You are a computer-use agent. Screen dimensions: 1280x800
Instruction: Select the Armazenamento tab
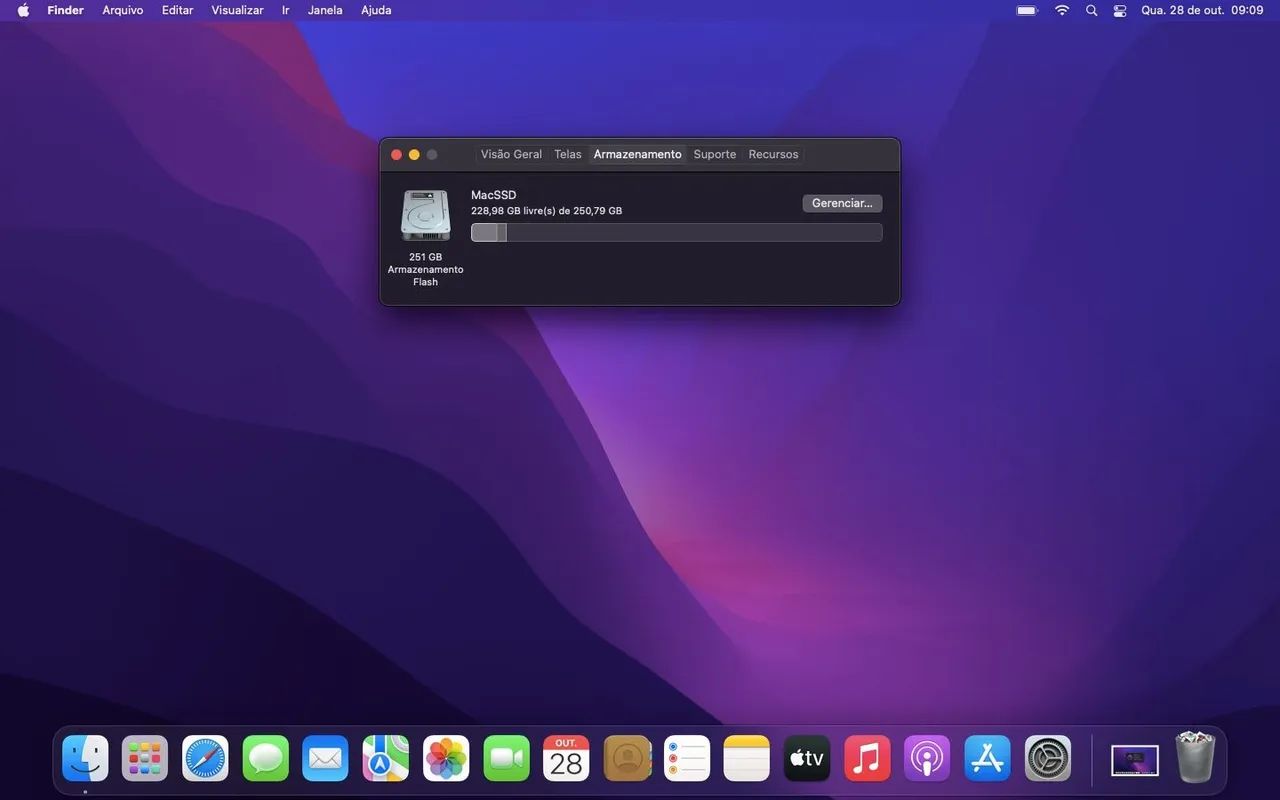[x=637, y=154]
